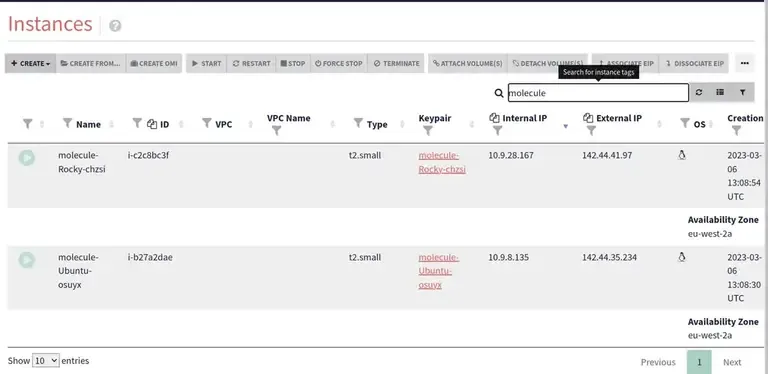768x374 pixels.
Task: Click filter icon in the status column
Action: point(27,124)
